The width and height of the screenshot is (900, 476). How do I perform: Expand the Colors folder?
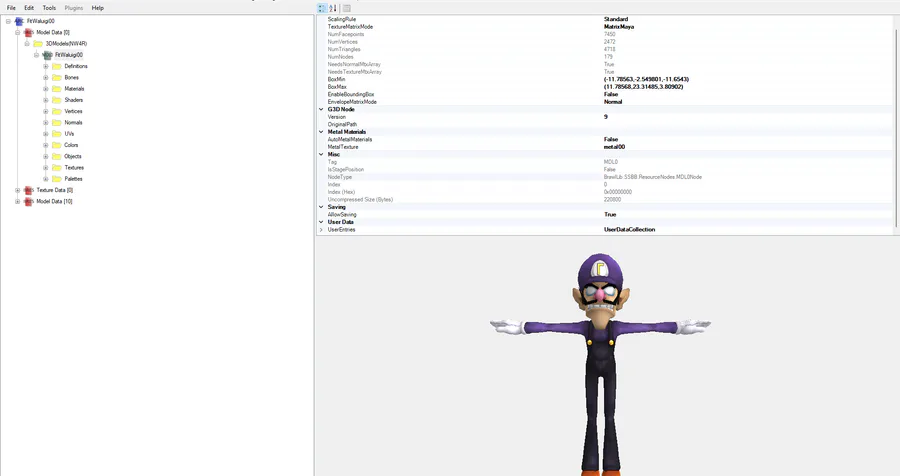46,145
